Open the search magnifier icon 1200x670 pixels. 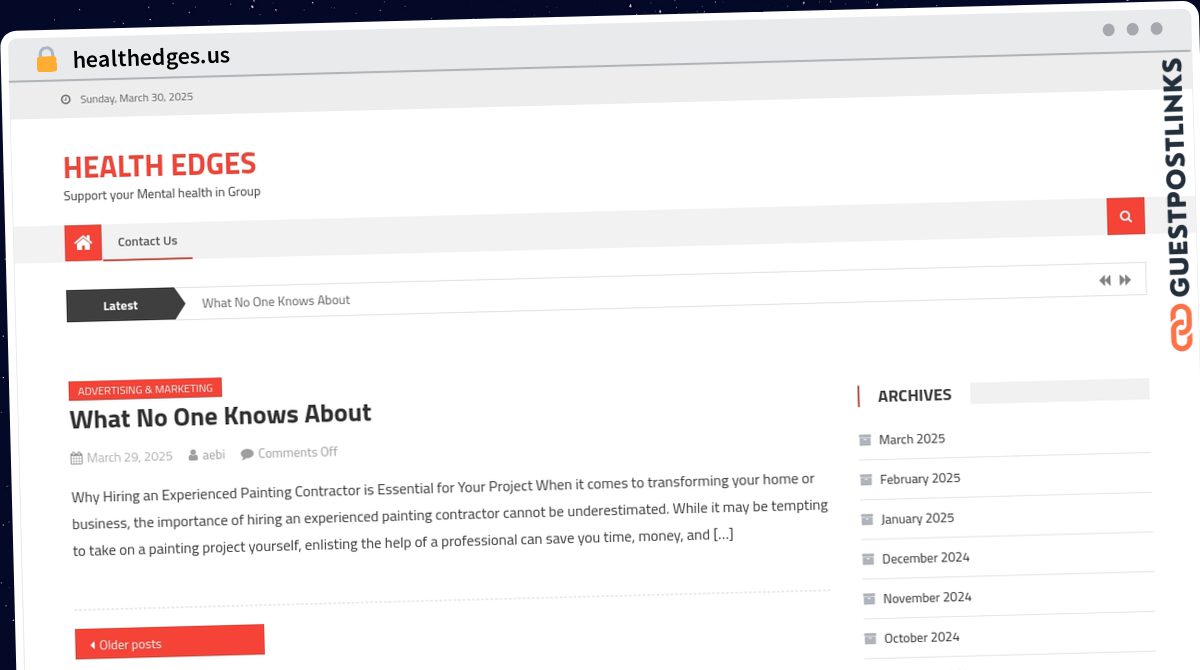[x=1125, y=216]
